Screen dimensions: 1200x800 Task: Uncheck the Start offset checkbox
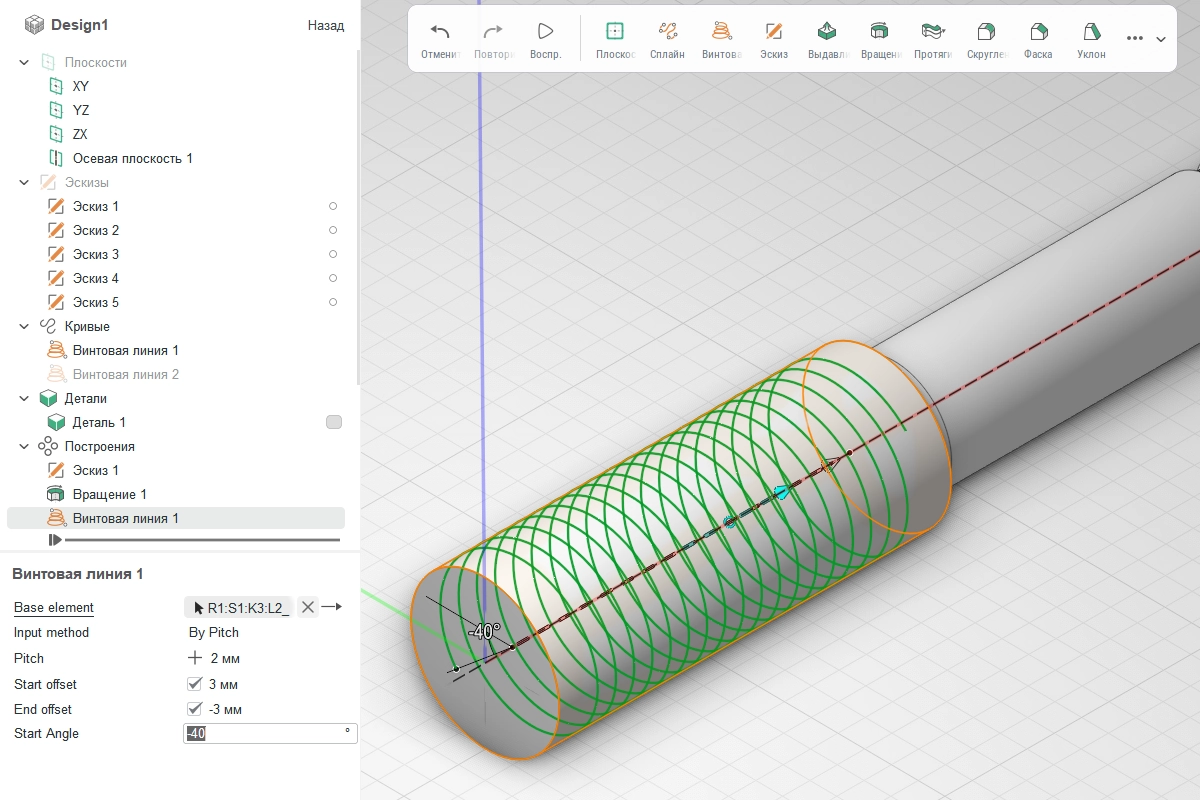tap(195, 684)
